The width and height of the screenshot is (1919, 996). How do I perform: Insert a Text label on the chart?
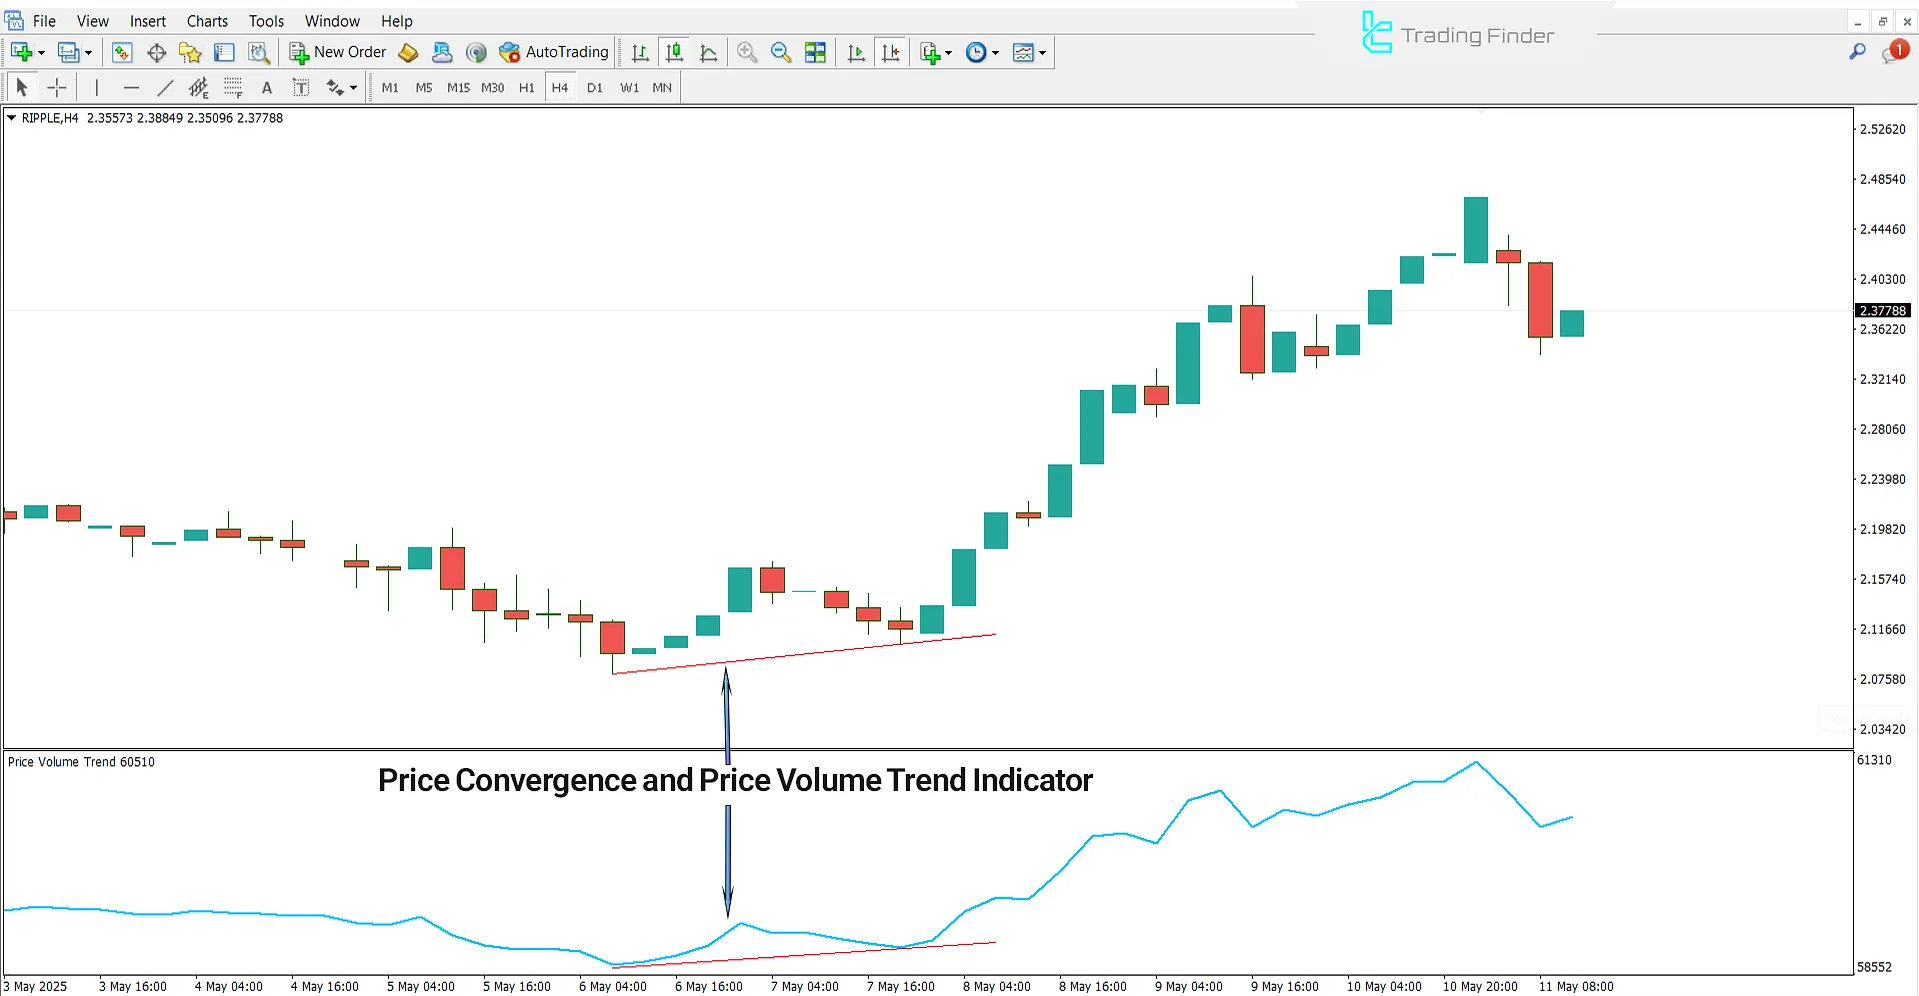pos(301,87)
